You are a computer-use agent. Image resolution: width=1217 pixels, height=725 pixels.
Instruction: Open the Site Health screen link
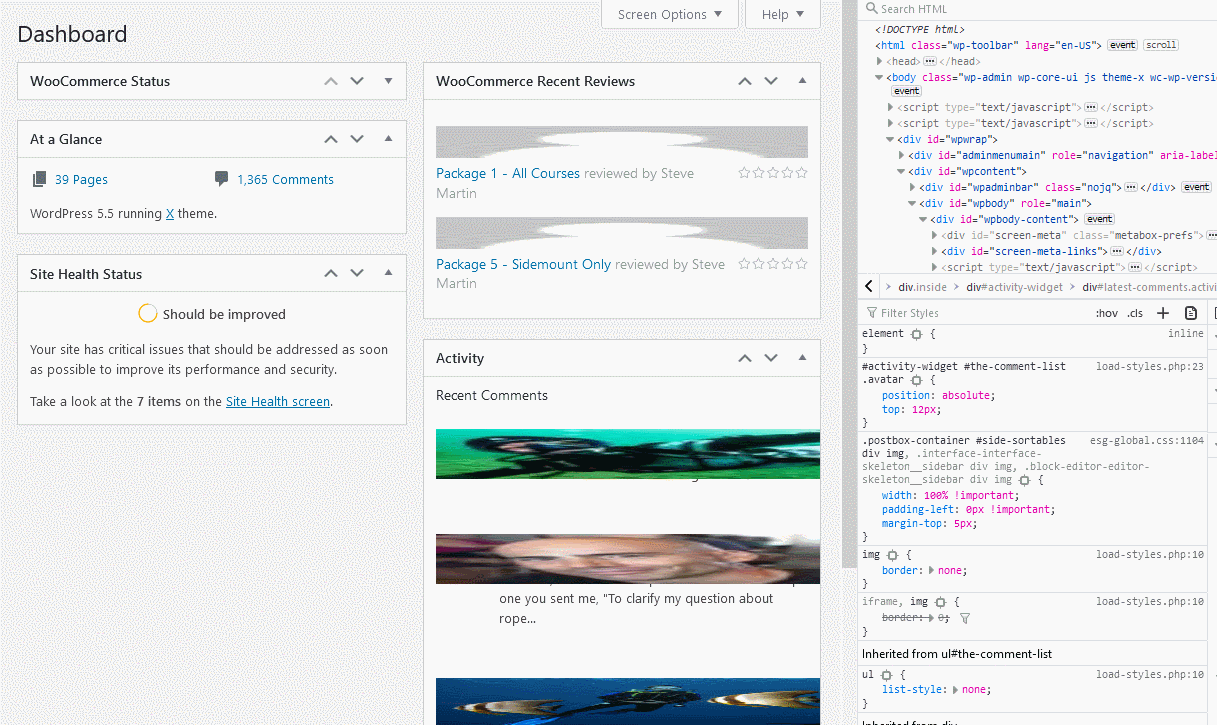coord(278,402)
